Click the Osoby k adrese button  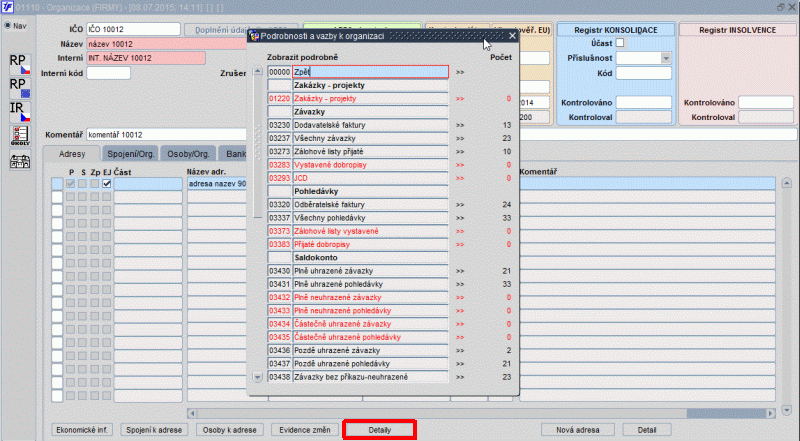click(x=230, y=430)
